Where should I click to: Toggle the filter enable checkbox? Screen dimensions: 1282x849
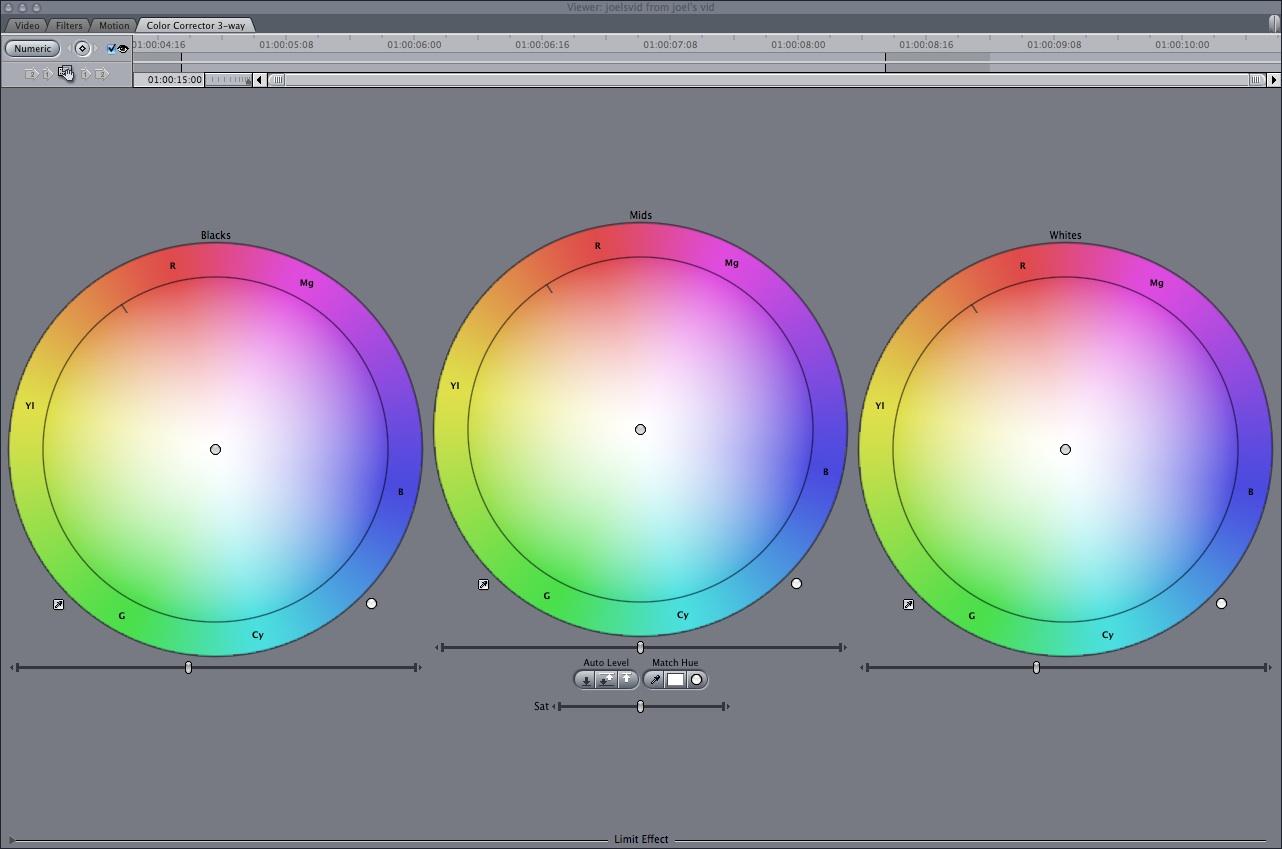pos(111,49)
